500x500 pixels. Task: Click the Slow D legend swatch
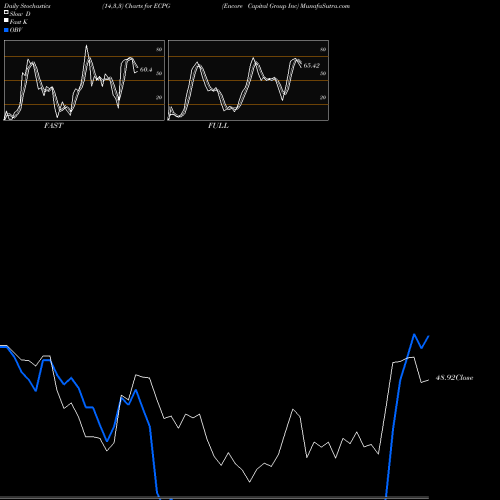[6, 13]
